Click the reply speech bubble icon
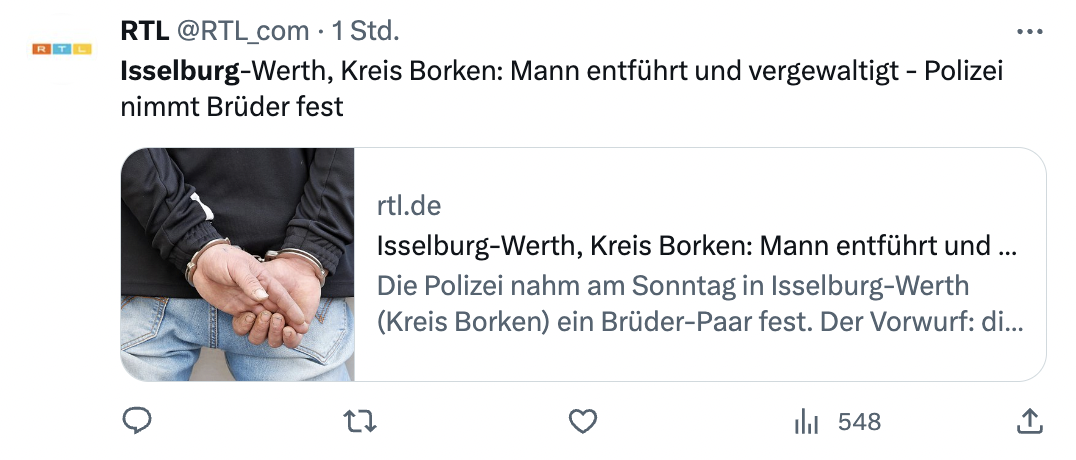This screenshot has height=460, width=1076. click(137, 422)
